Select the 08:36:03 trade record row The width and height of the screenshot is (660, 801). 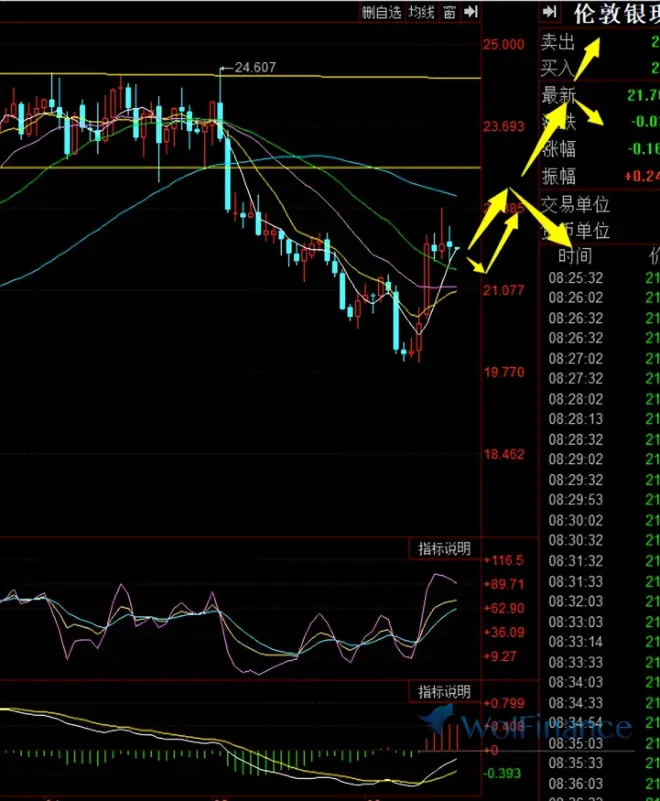[x=575, y=783]
